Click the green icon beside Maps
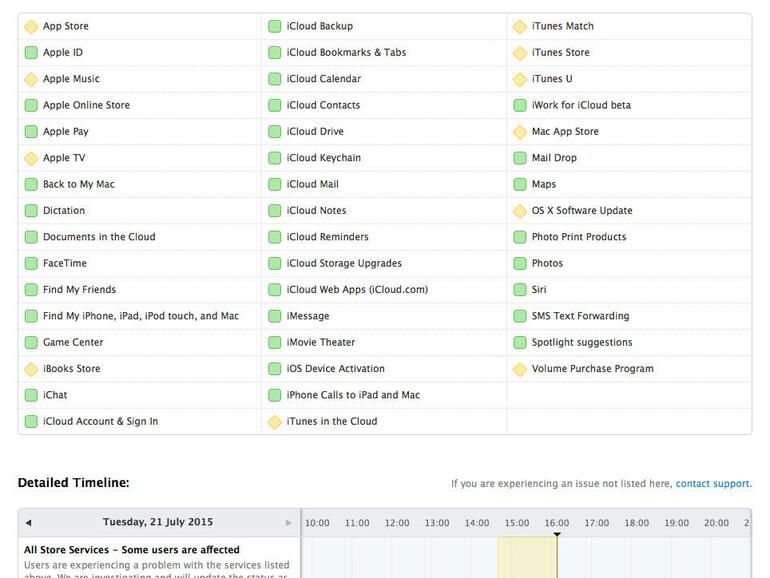 click(520, 184)
